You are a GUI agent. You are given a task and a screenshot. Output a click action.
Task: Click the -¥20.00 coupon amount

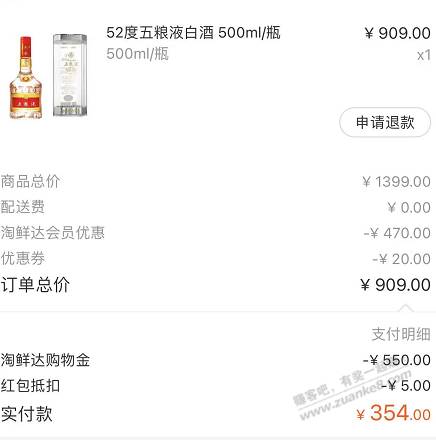click(401, 259)
